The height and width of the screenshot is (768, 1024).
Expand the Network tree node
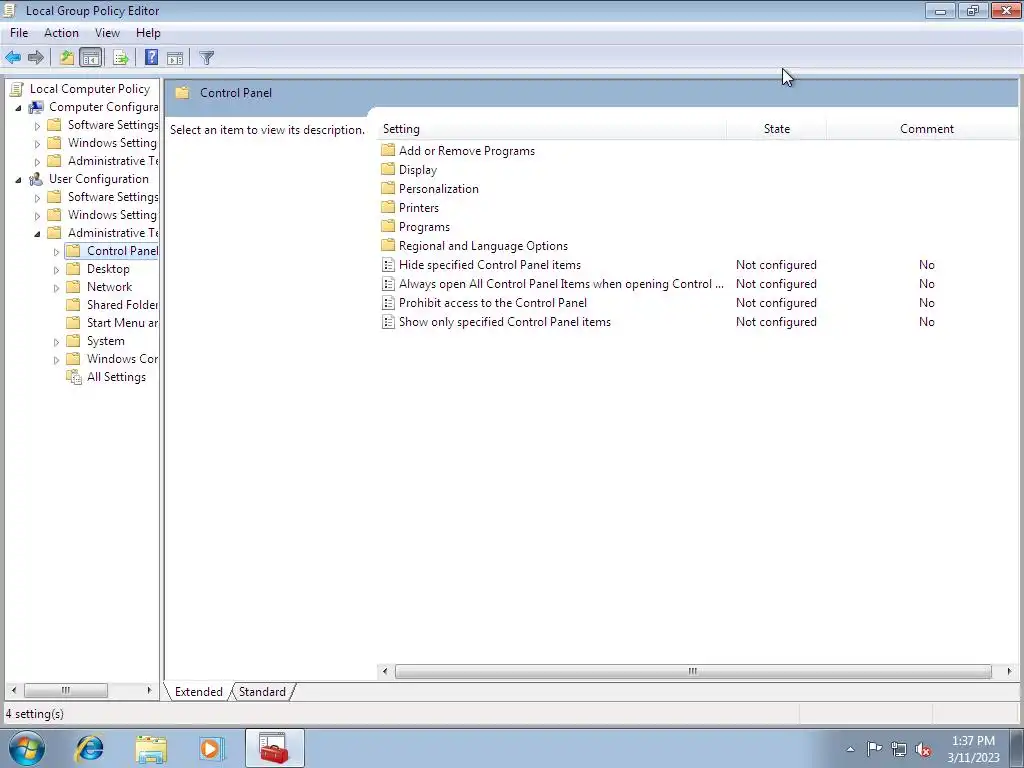point(56,287)
